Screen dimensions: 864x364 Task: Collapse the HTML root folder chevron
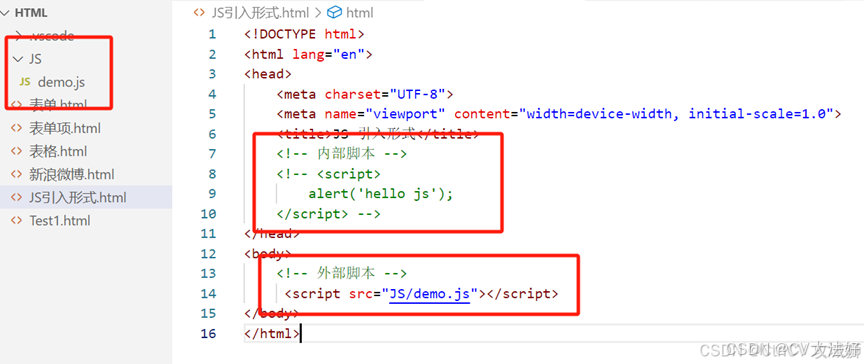click(x=6, y=13)
